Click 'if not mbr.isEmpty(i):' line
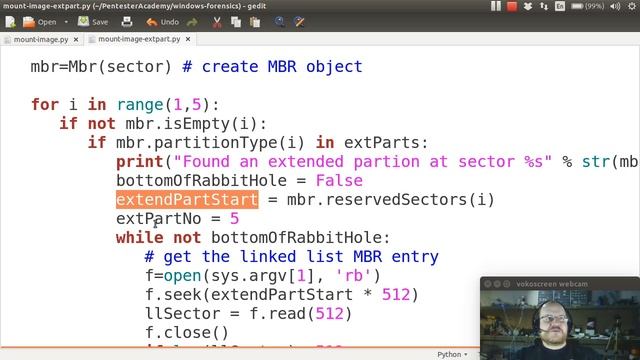Image resolution: width=640 pixels, height=360 pixels. (163, 124)
